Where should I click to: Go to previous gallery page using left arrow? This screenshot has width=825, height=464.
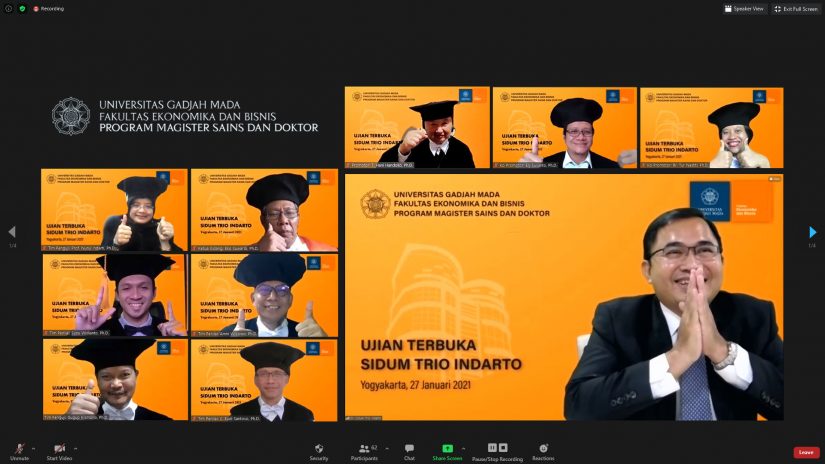click(12, 232)
